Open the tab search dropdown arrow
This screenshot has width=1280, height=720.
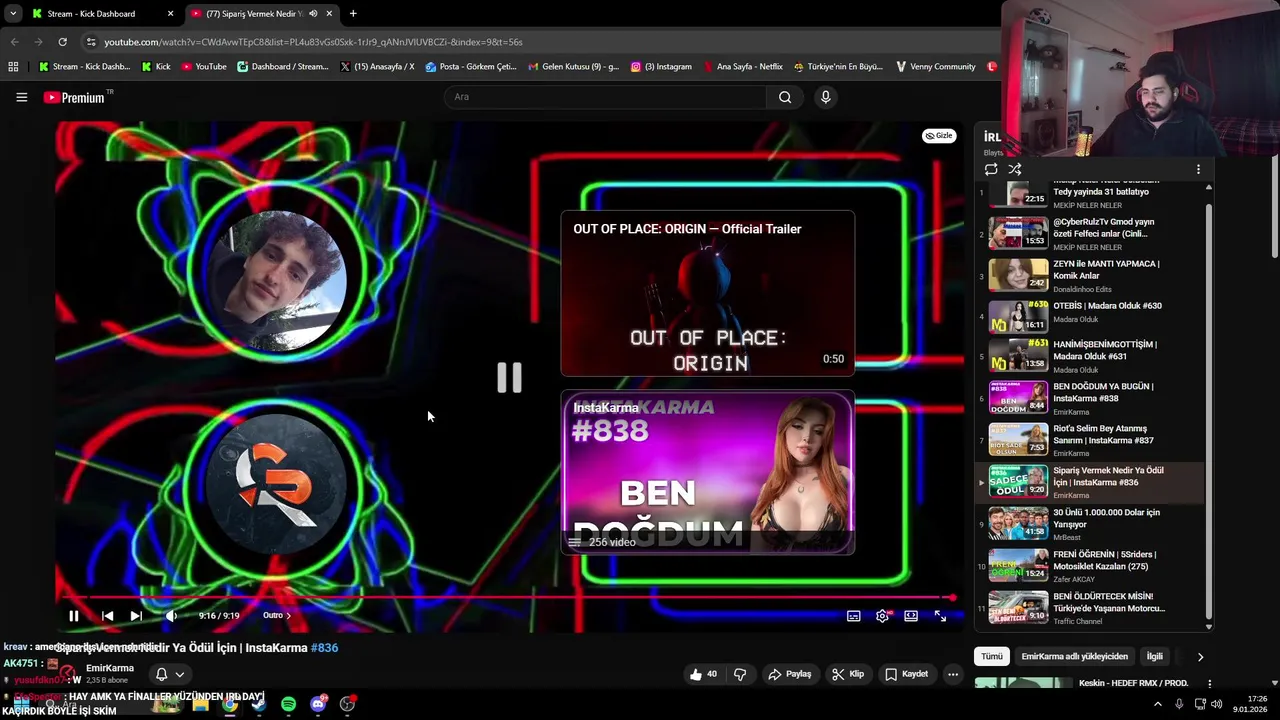point(12,14)
